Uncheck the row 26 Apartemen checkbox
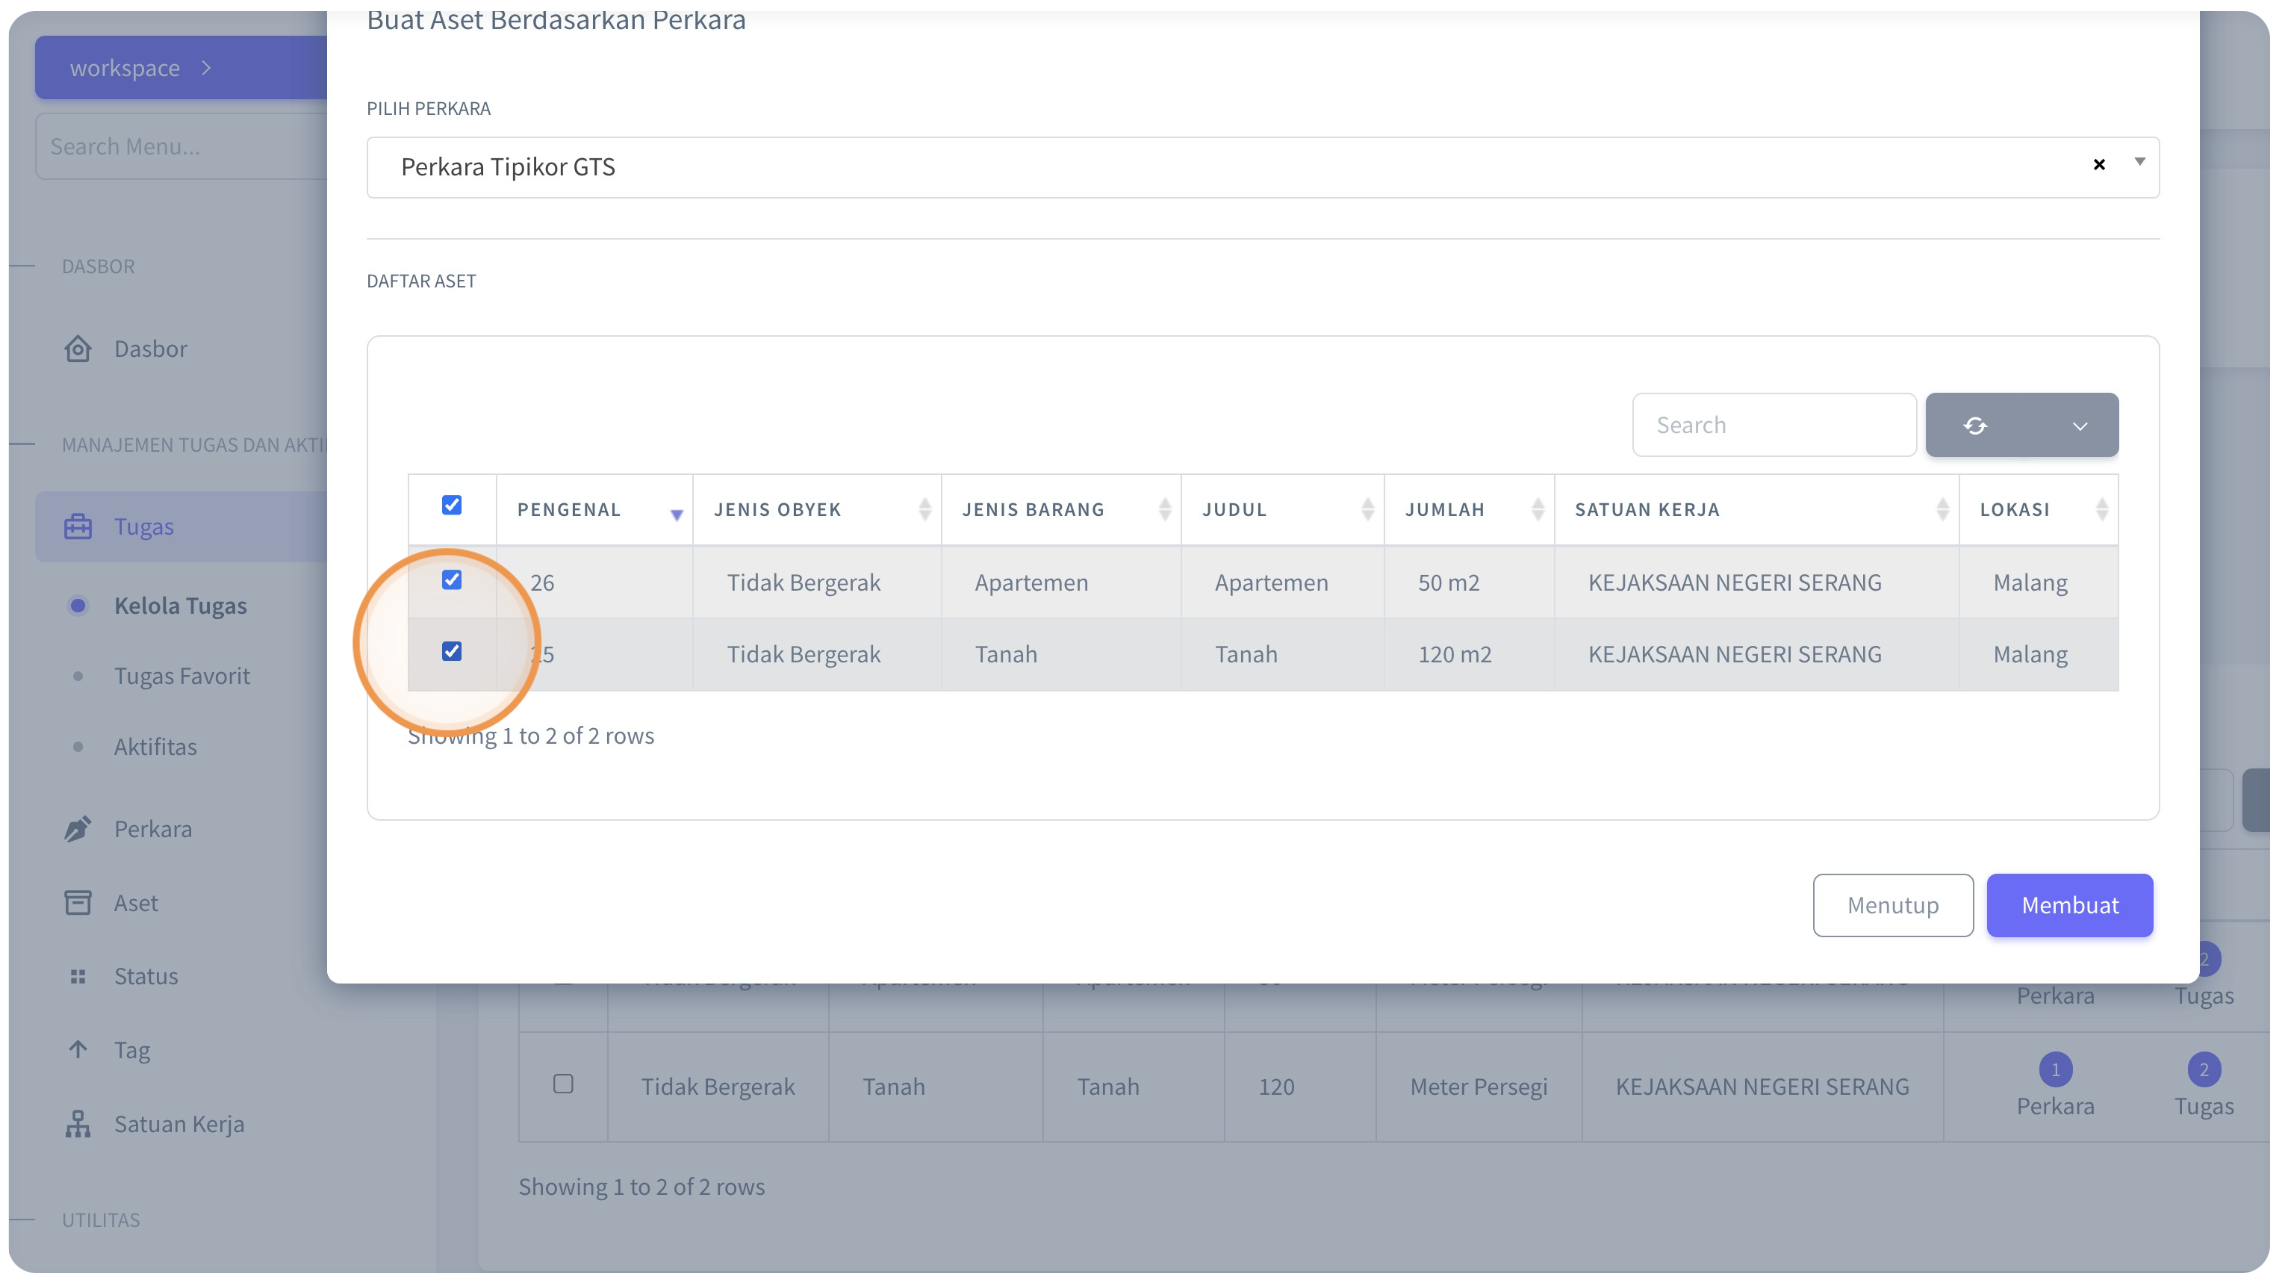2290x1282 pixels. pos(452,580)
